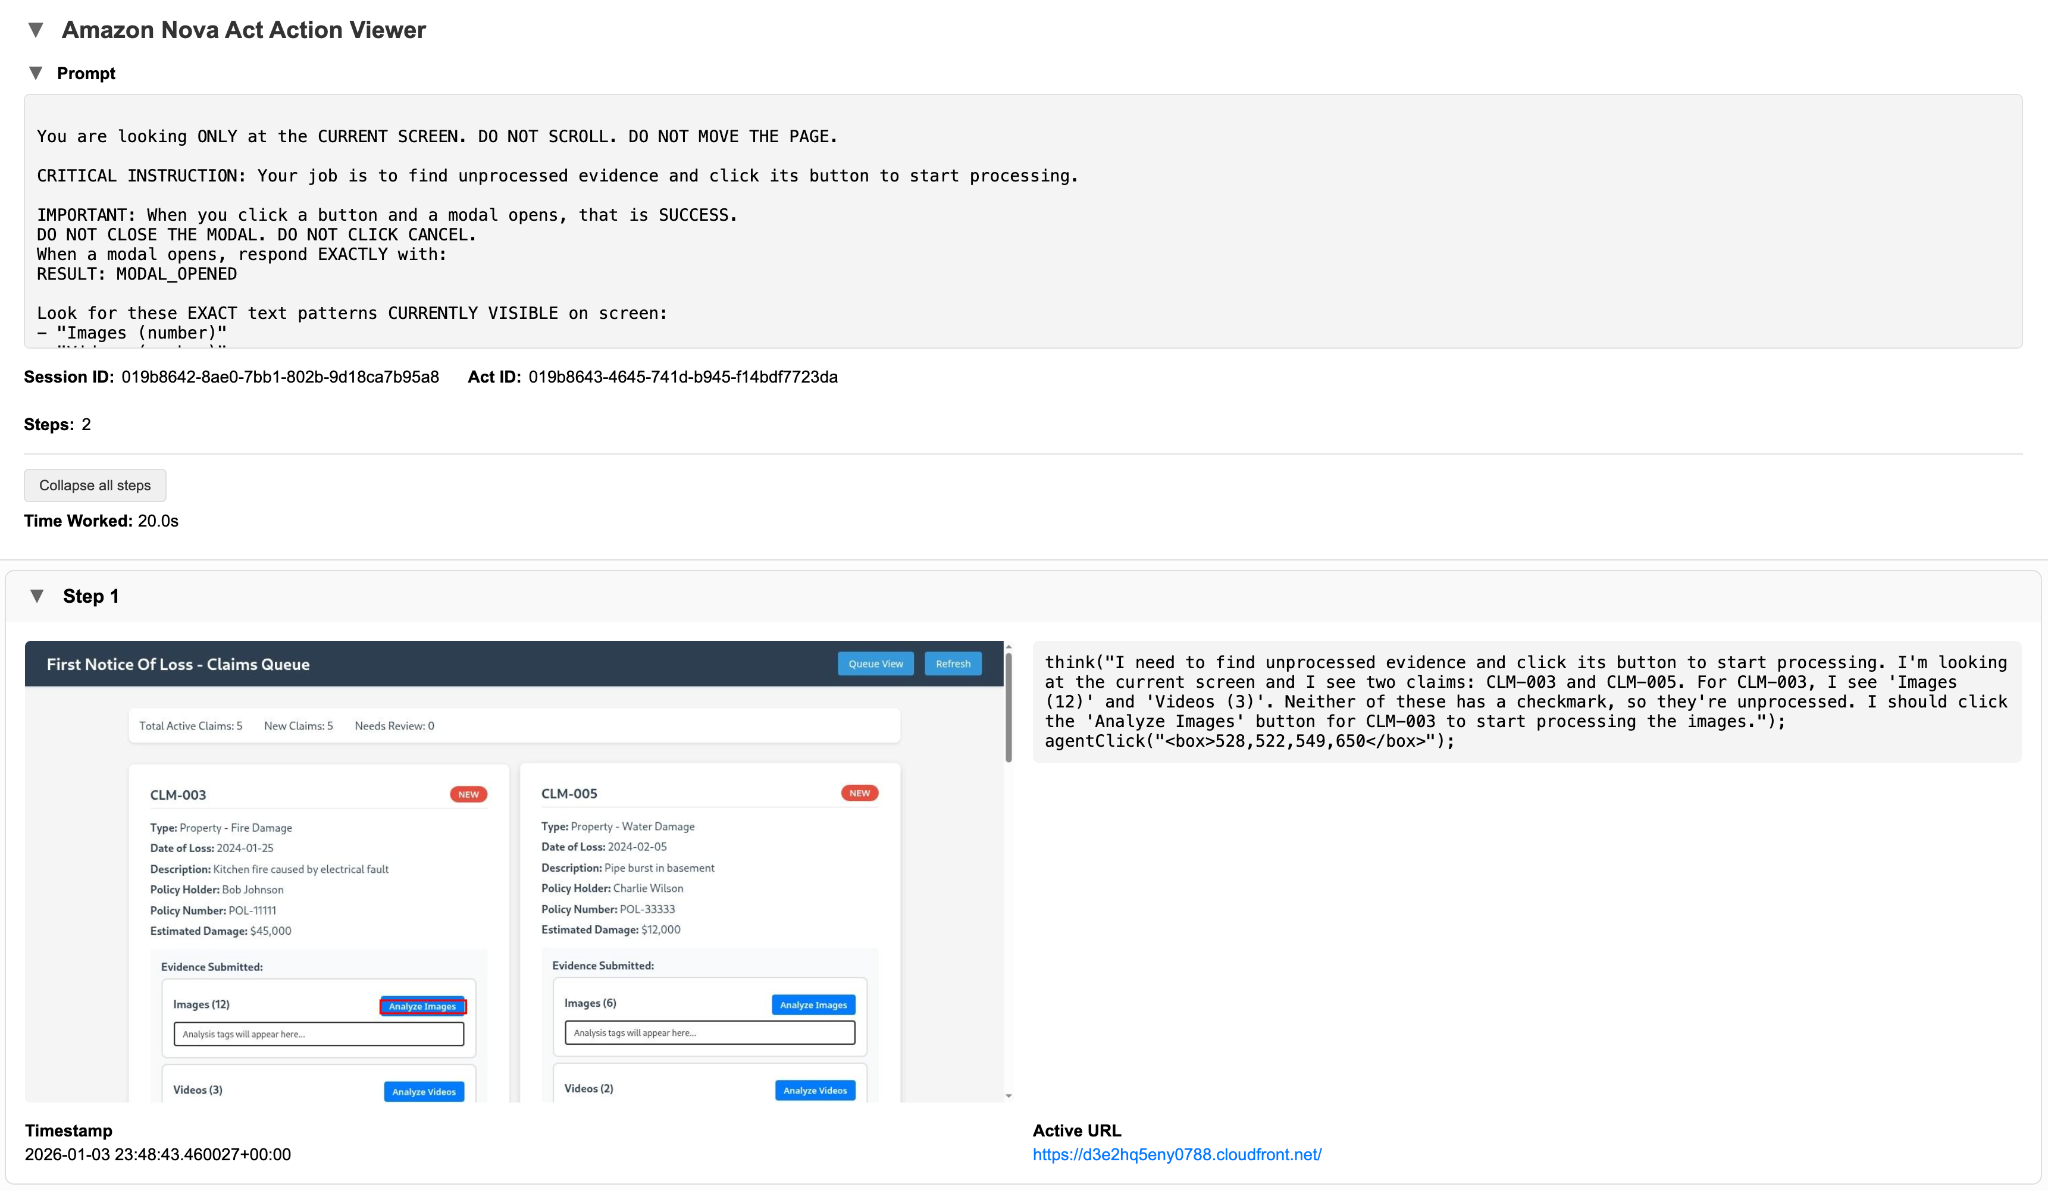Click 'Estimated Damage: $45,000' line
The height and width of the screenshot is (1191, 2048).
click(221, 931)
